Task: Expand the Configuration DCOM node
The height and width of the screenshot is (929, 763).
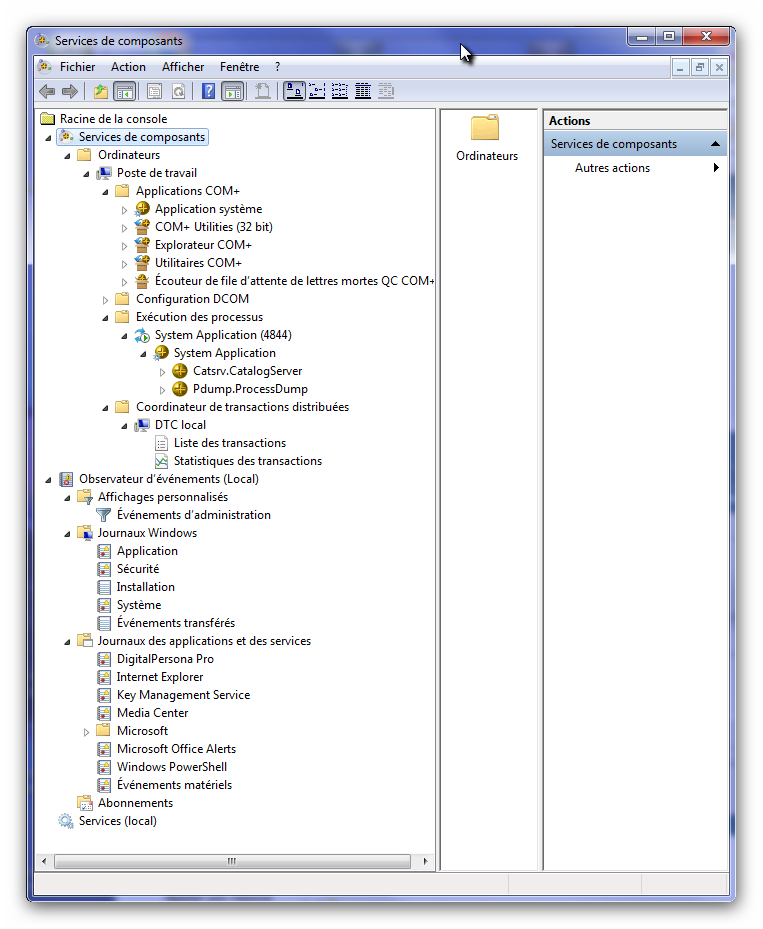Action: tap(106, 300)
